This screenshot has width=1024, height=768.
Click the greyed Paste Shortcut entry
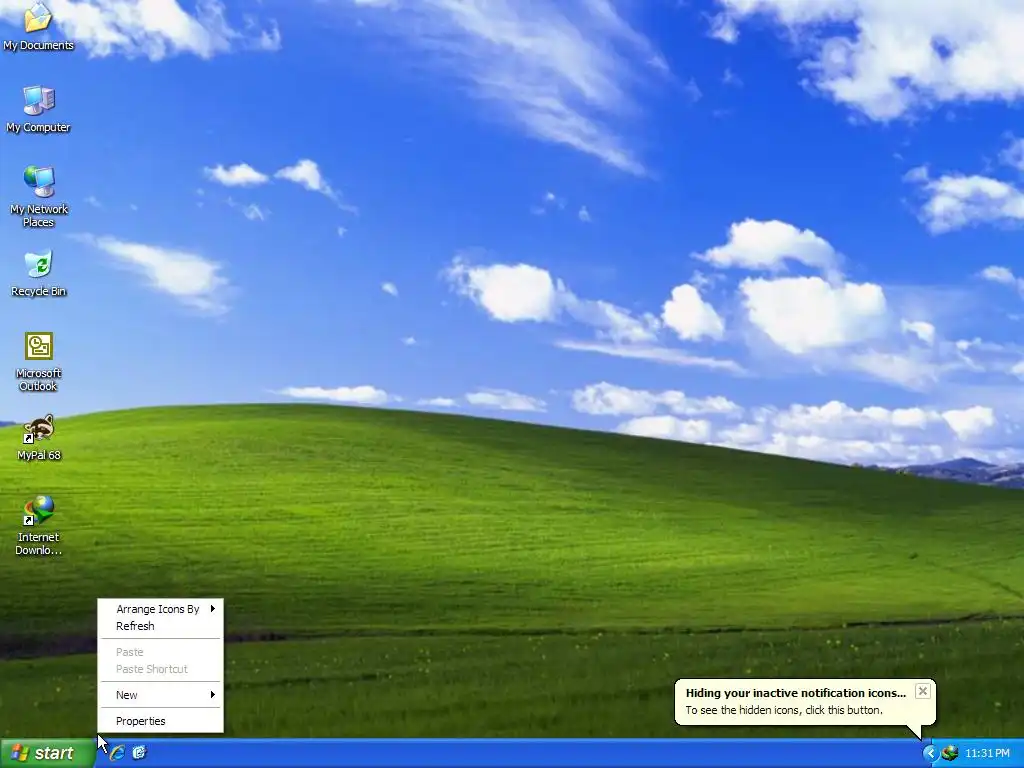pos(161,669)
